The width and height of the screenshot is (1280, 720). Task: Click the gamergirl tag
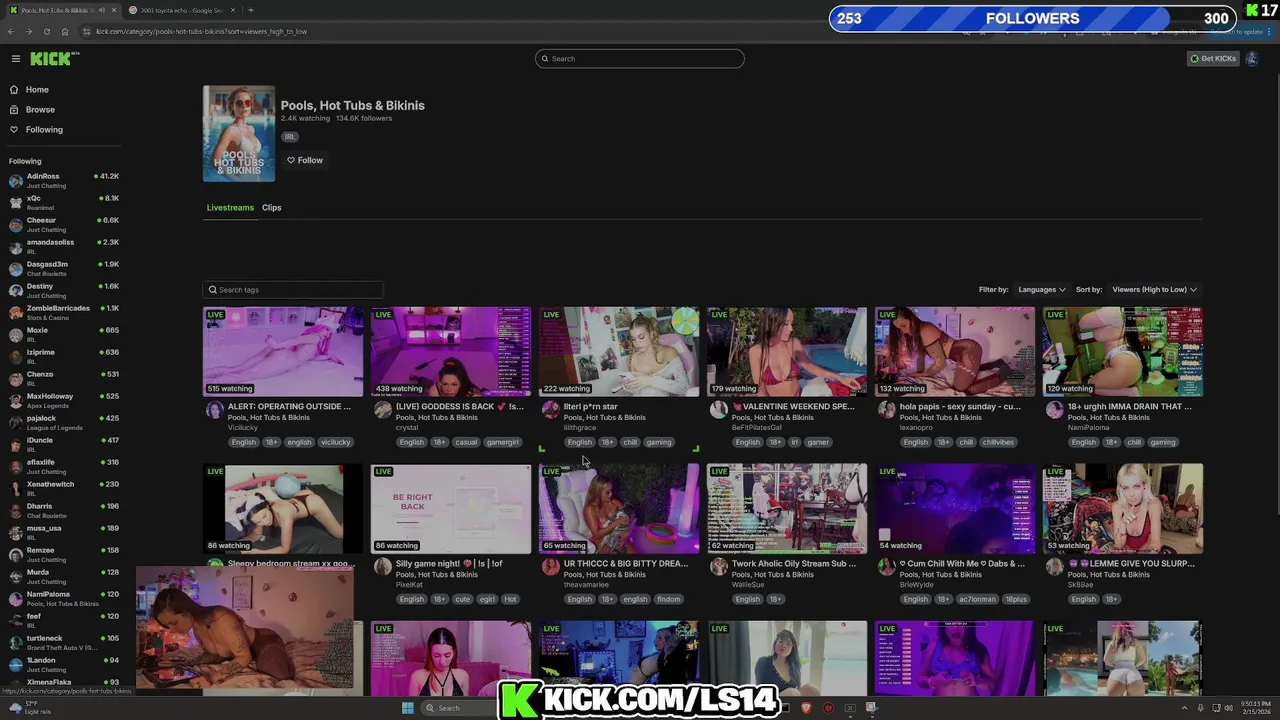pyautogui.click(x=503, y=442)
